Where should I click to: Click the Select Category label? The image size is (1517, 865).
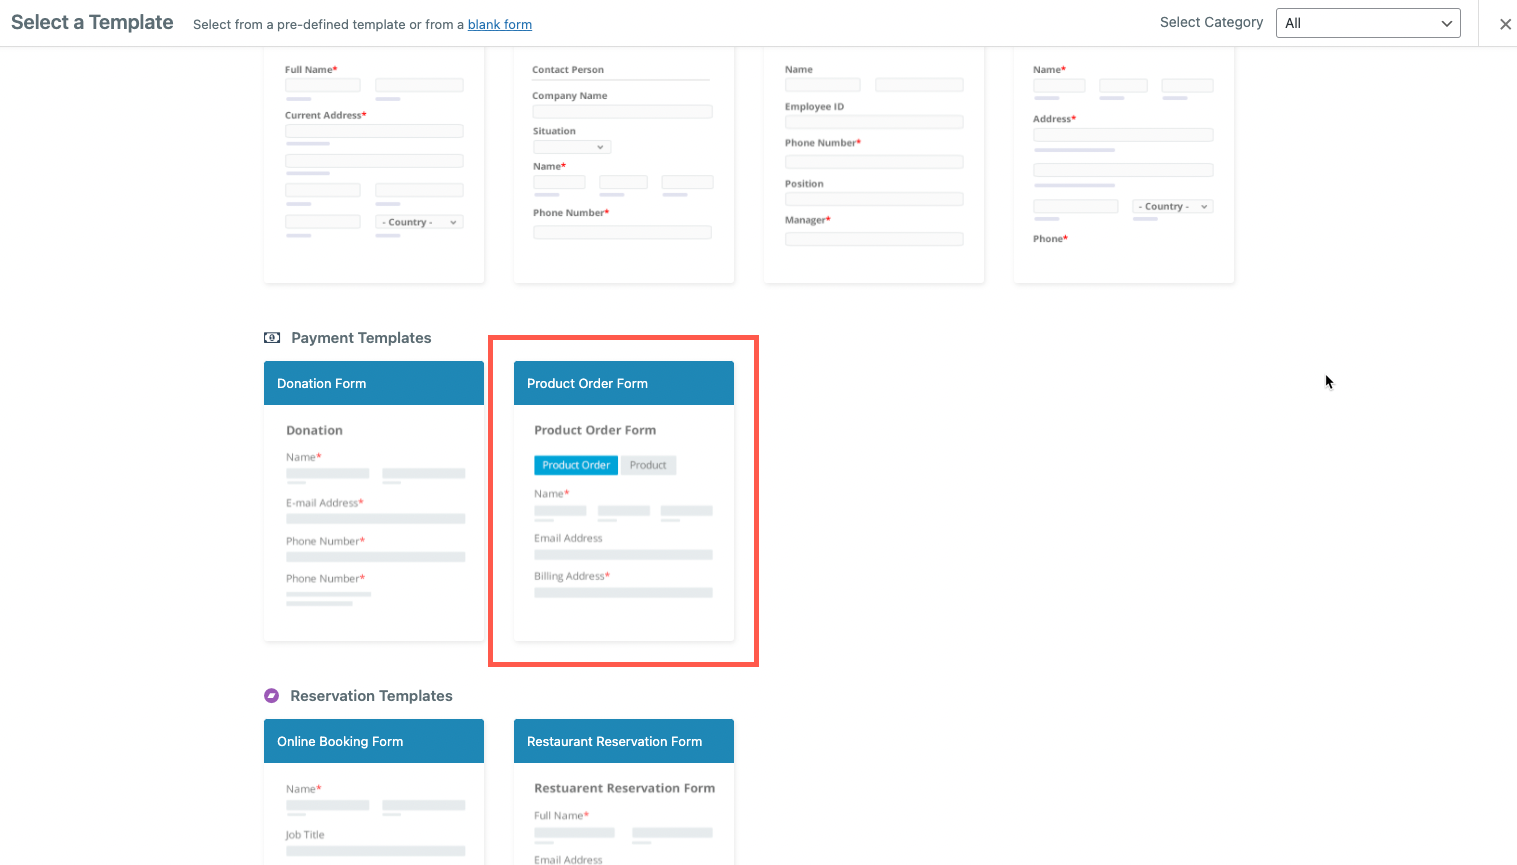point(1211,22)
